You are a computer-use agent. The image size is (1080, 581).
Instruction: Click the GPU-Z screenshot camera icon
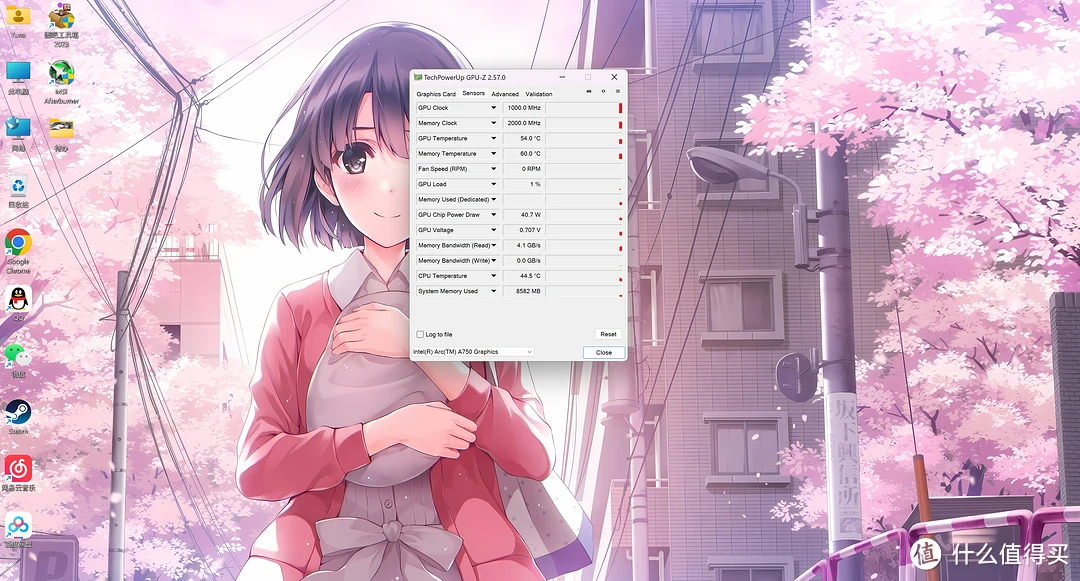coord(589,92)
